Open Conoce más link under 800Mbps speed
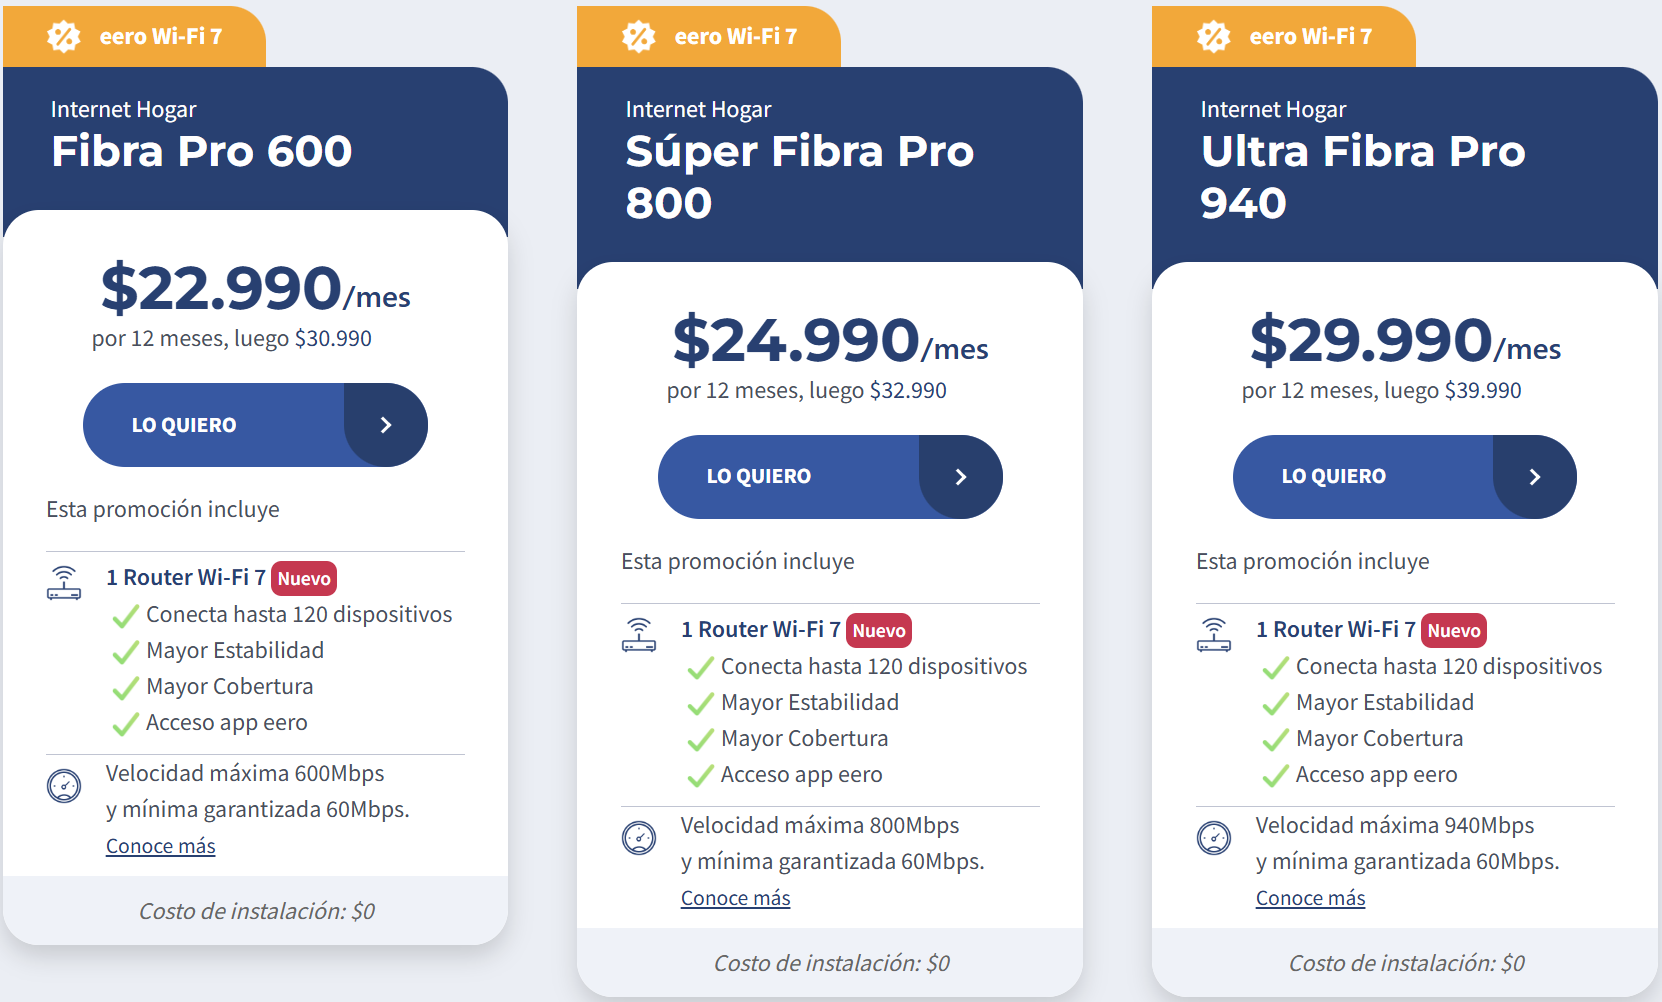The height and width of the screenshot is (1002, 1662). (736, 899)
